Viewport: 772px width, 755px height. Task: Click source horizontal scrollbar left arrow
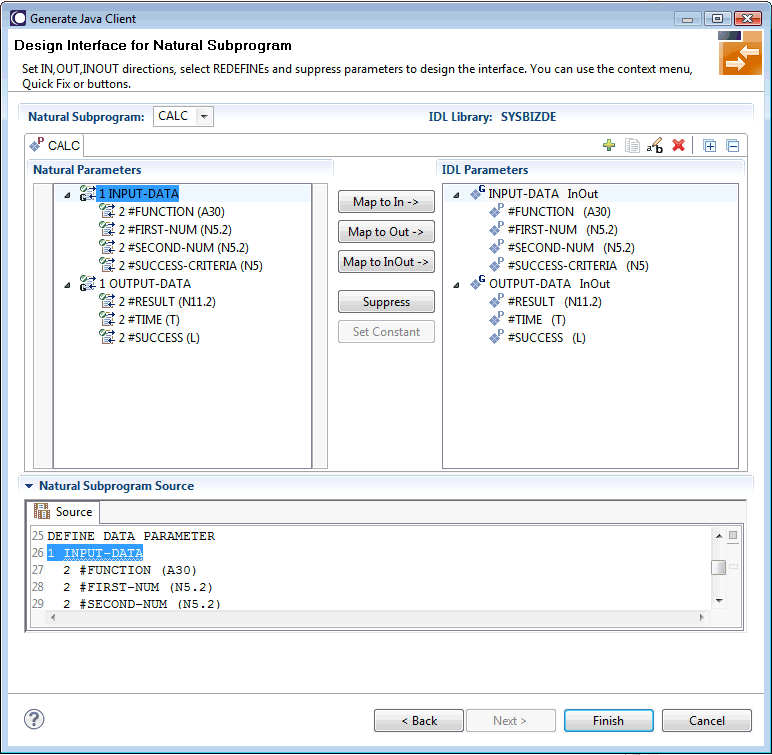(53, 617)
